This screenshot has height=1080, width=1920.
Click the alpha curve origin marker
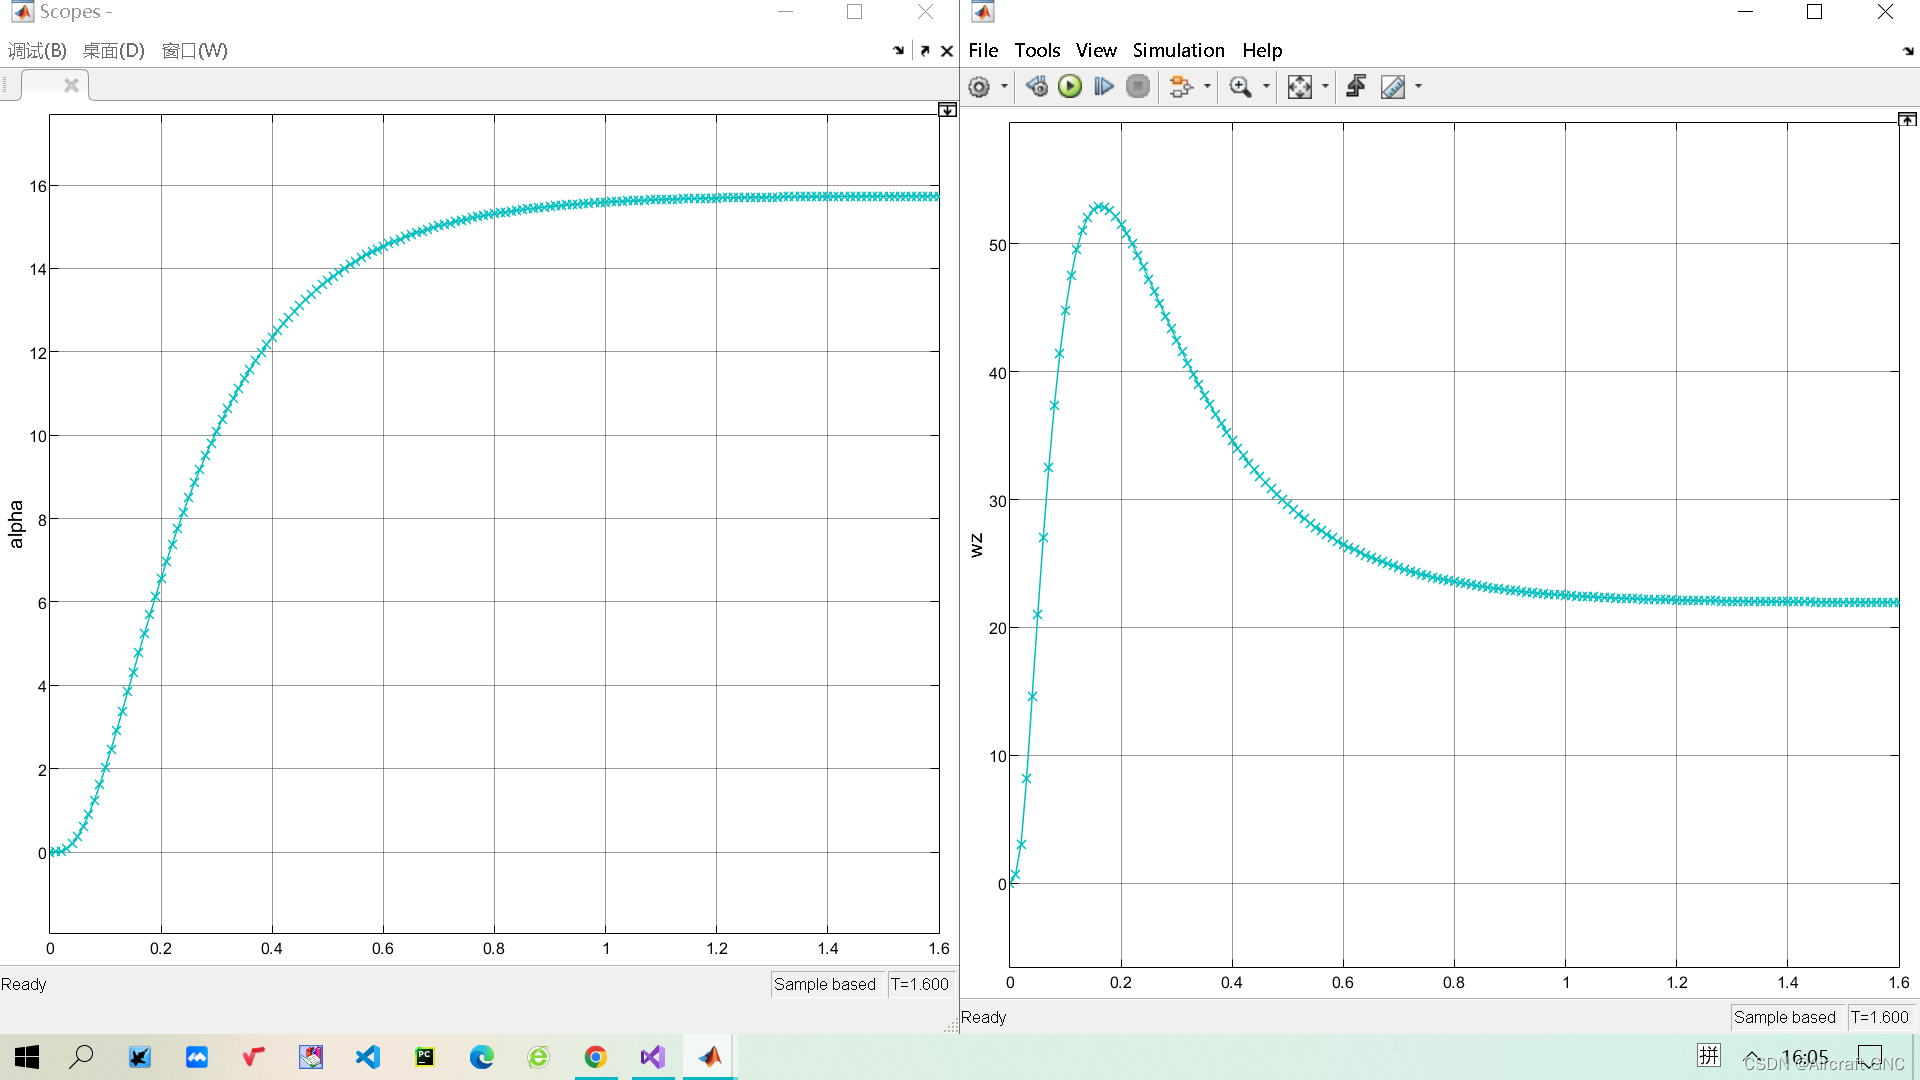coord(52,853)
